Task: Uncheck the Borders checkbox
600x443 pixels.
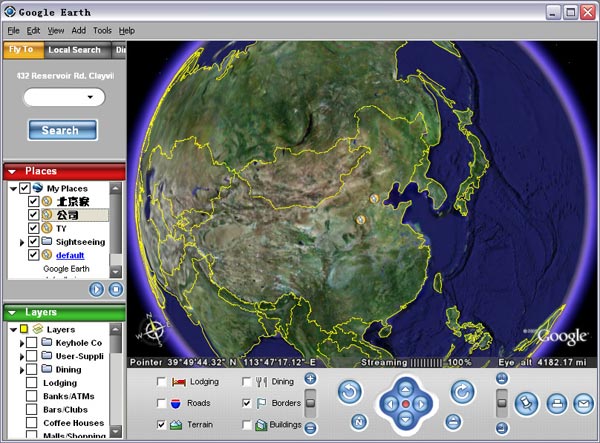Action: (247, 403)
